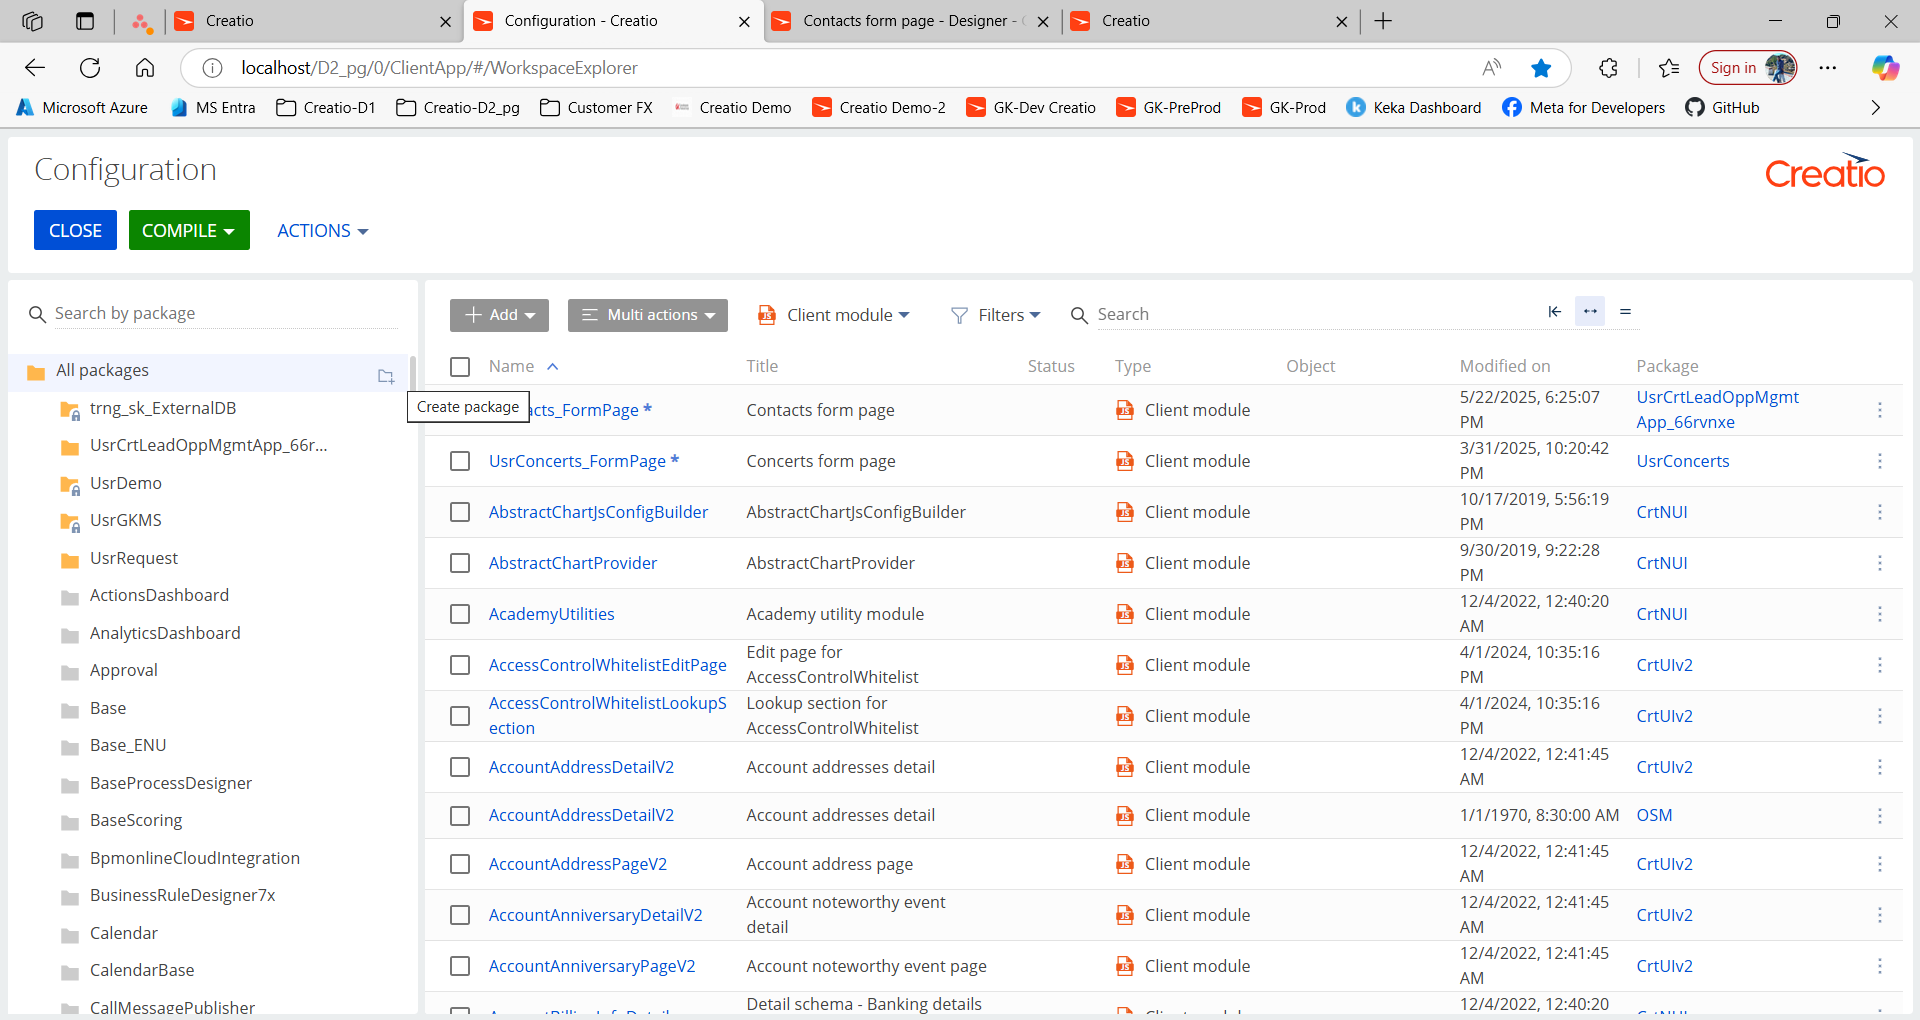Viewport: 1920px width, 1020px height.
Task: Open the Multi actions dropdown
Action: click(x=648, y=315)
